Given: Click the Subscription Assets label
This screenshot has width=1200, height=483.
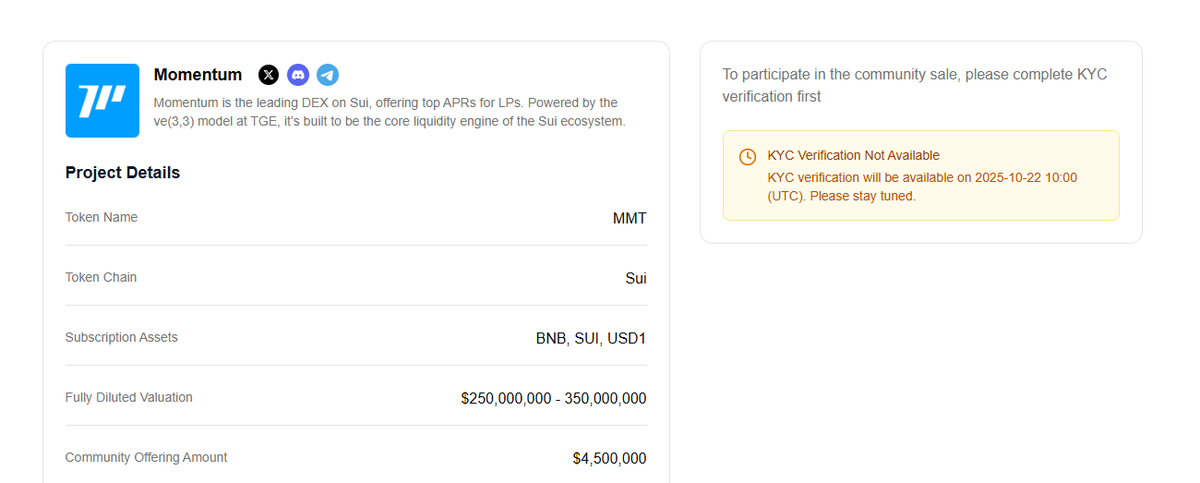Looking at the screenshot, I should tap(122, 337).
